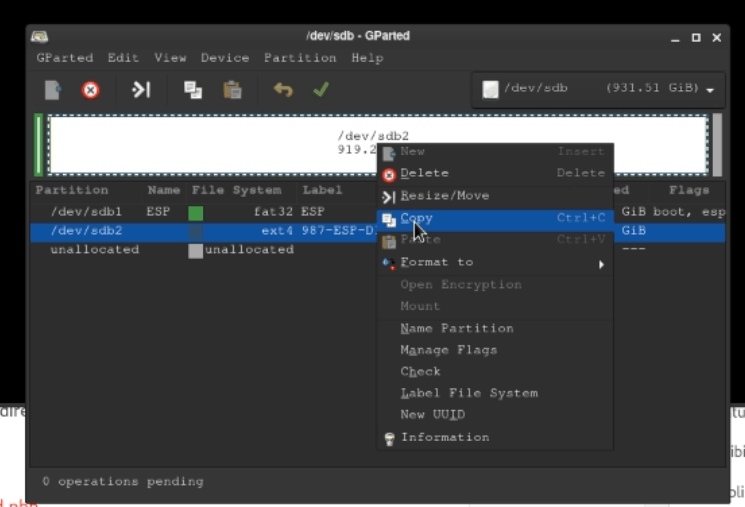Click the Undo last operation arrow icon
The width and height of the screenshot is (745, 507).
click(x=283, y=89)
